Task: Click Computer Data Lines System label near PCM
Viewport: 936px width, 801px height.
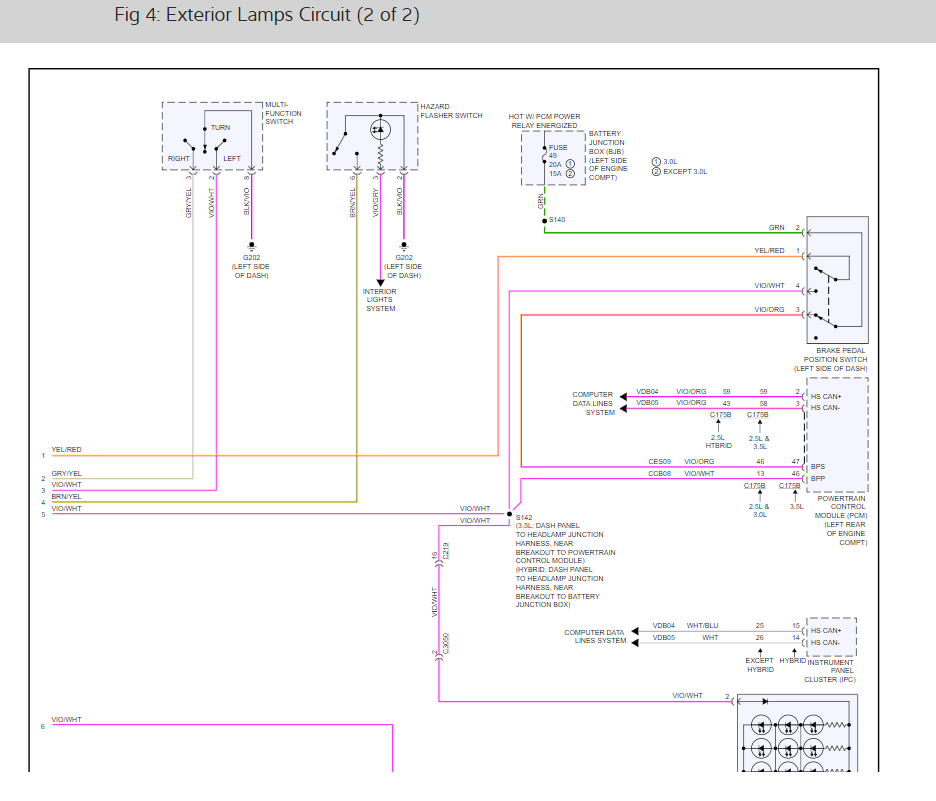Action: [593, 403]
